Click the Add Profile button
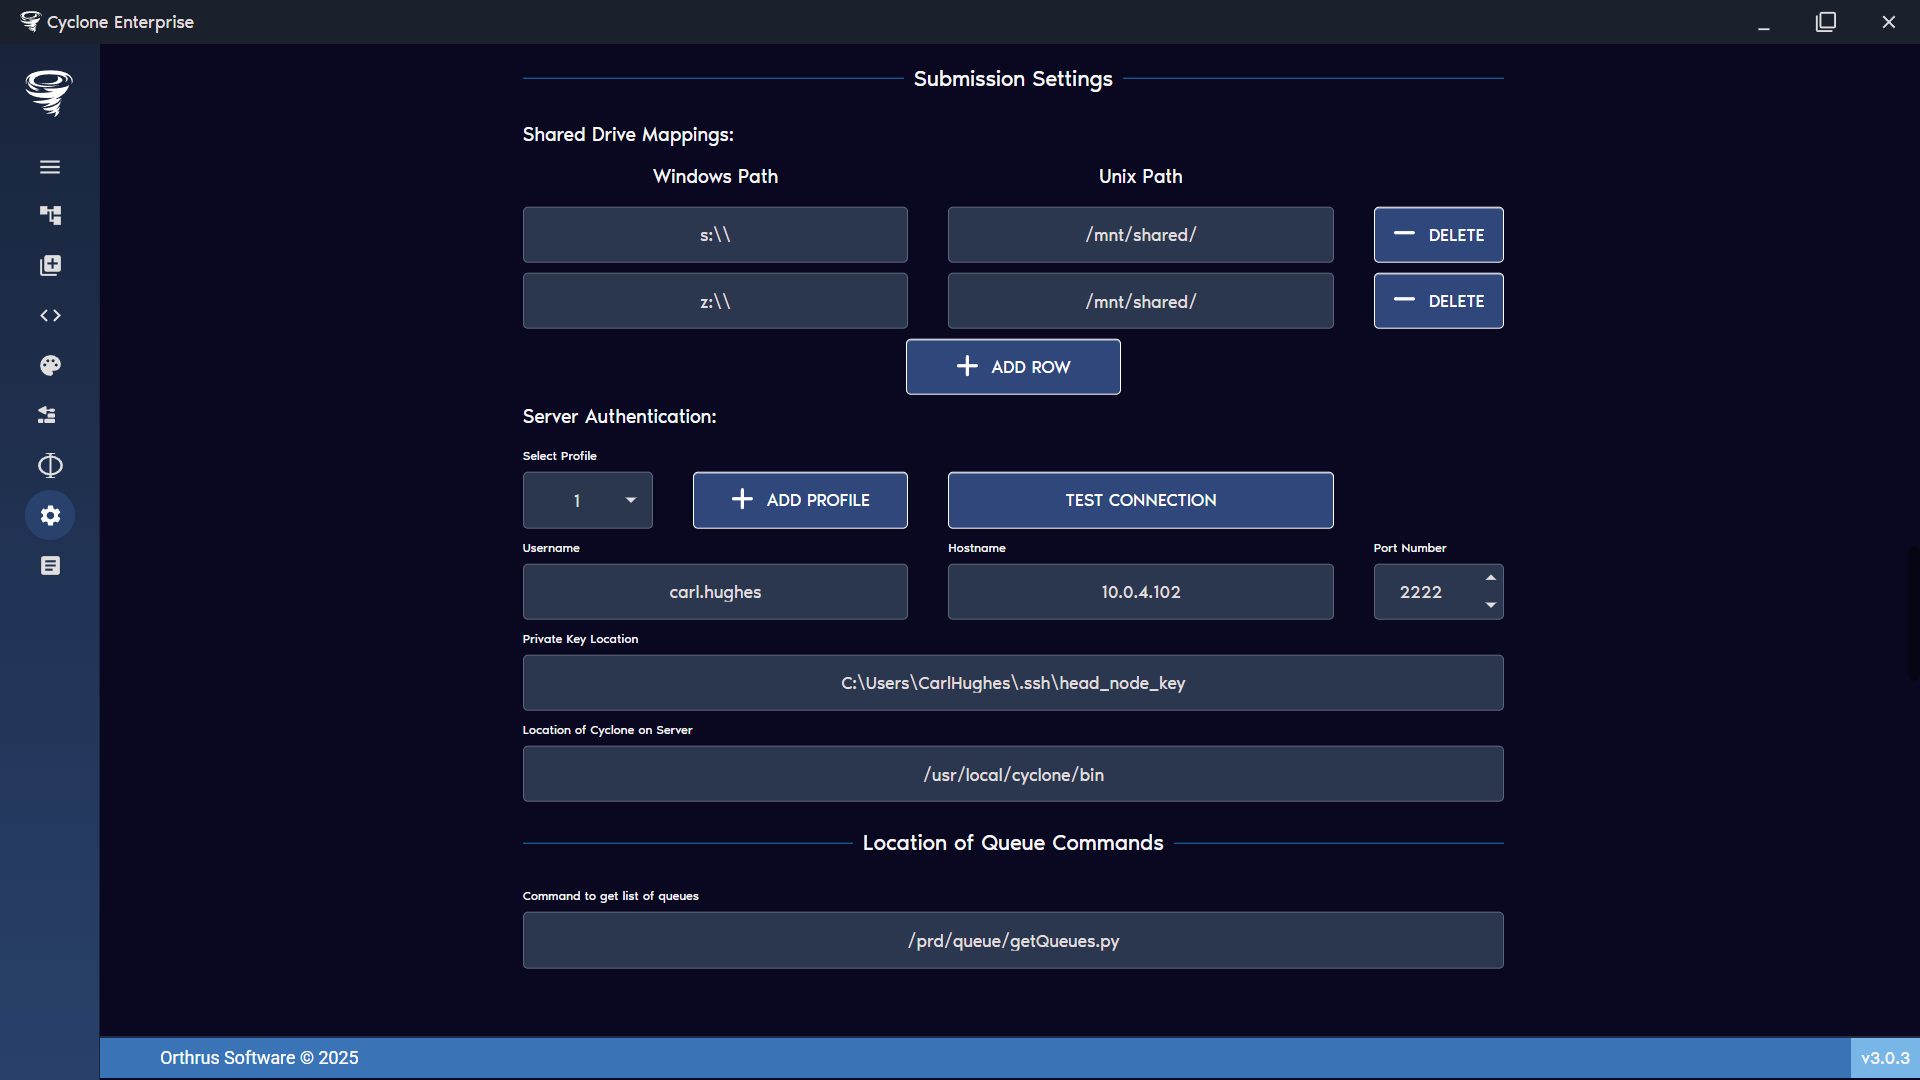 (x=800, y=500)
